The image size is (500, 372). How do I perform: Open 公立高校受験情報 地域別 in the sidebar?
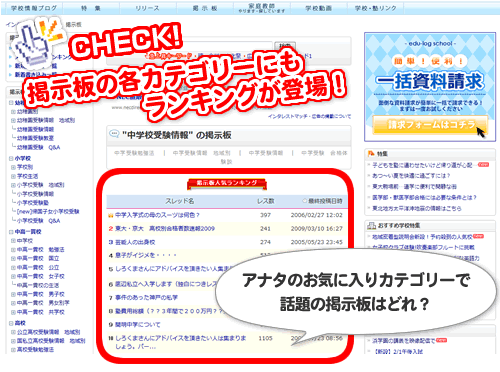click(49, 332)
